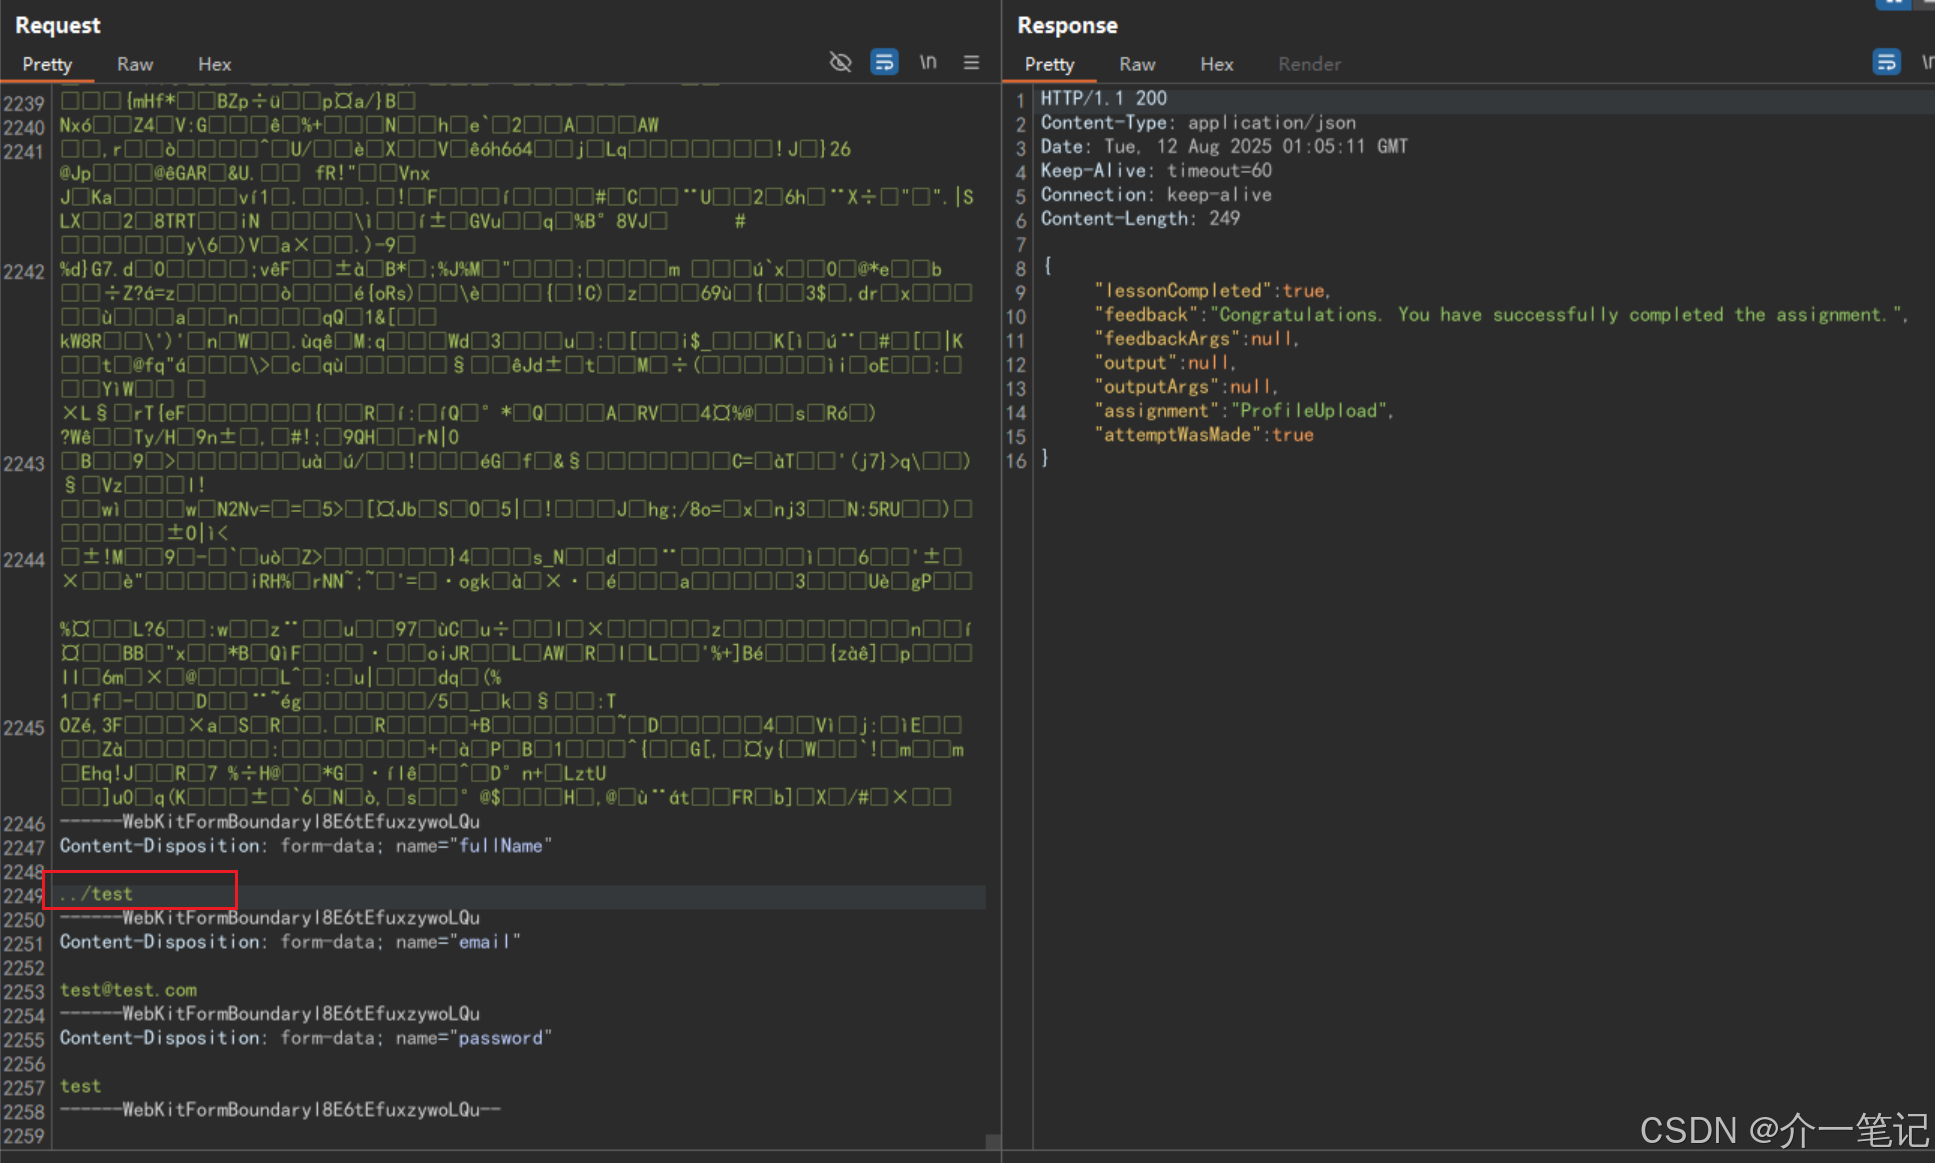Click the HTTP/1.1 200 status line
The height and width of the screenshot is (1163, 1935).
pyautogui.click(x=1103, y=98)
